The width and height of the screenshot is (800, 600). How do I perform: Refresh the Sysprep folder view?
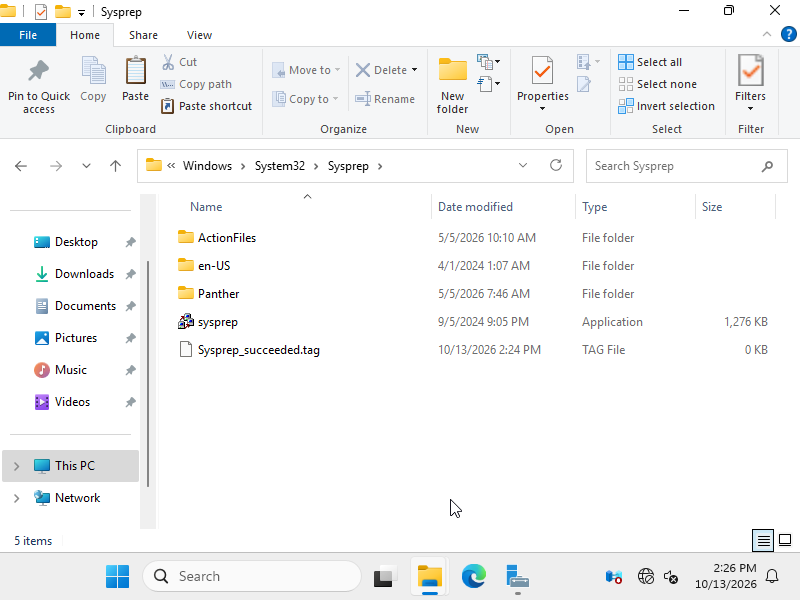[x=556, y=165]
